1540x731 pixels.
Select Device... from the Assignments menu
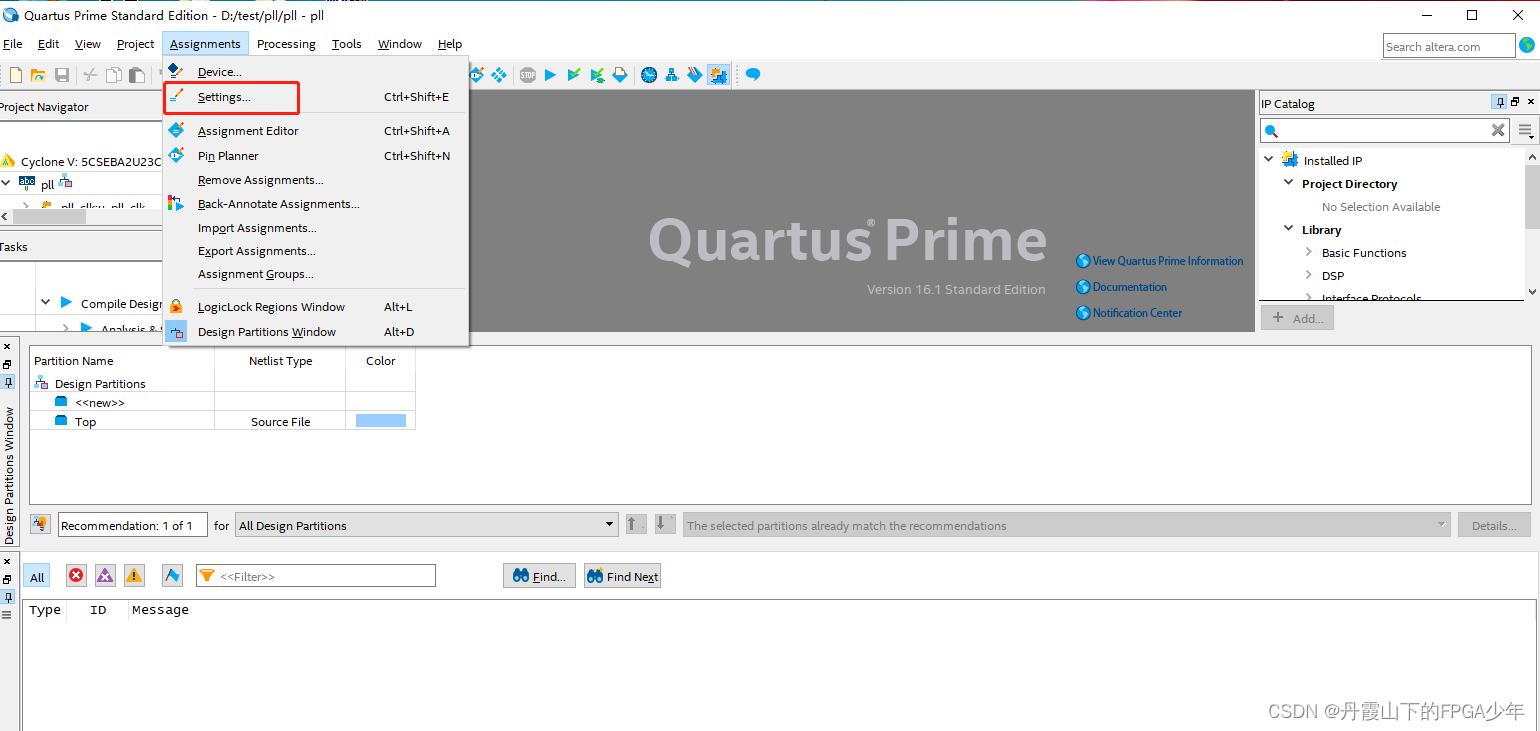(x=316, y=72)
